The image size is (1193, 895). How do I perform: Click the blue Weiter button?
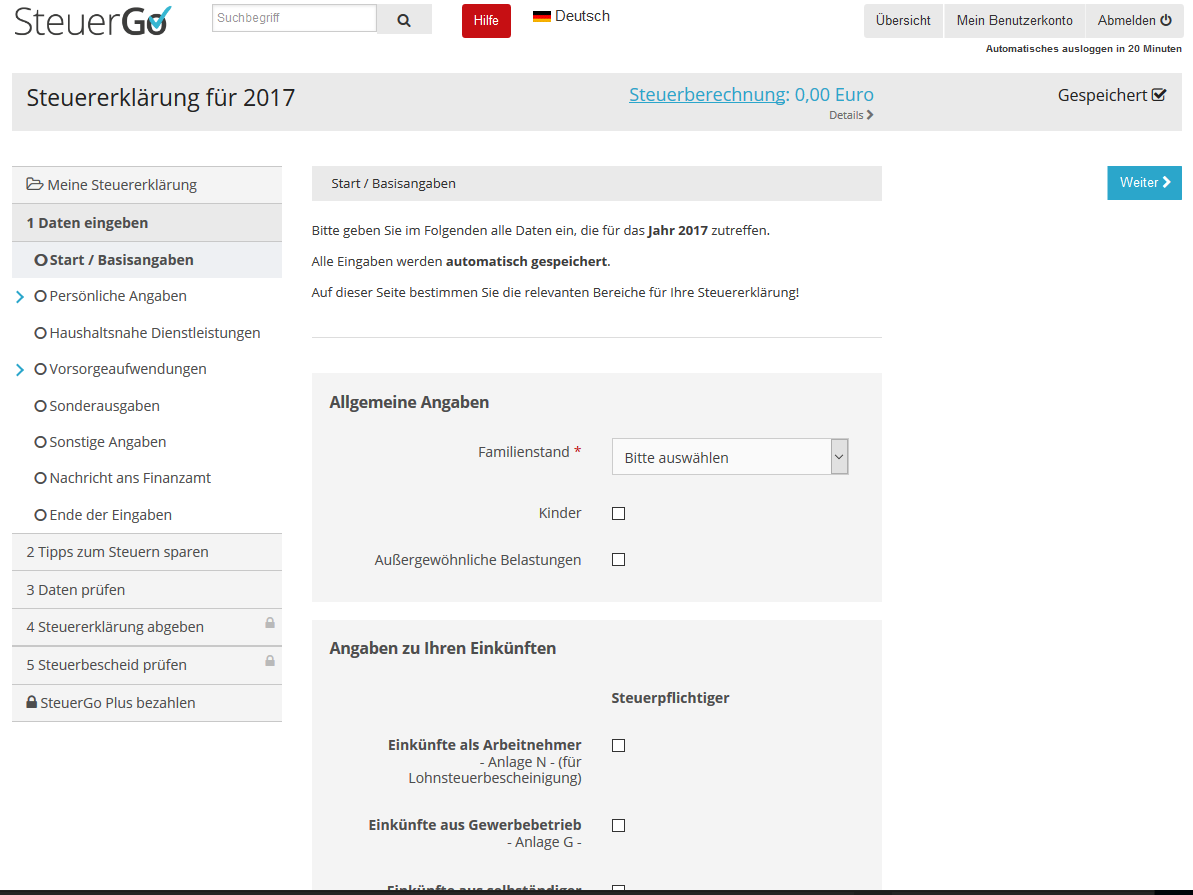point(1144,183)
